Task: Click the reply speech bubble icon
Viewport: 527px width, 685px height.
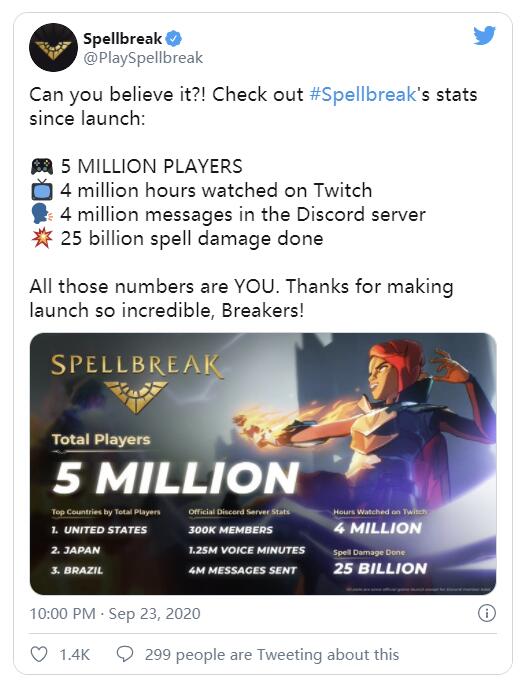Action: [x=125, y=654]
